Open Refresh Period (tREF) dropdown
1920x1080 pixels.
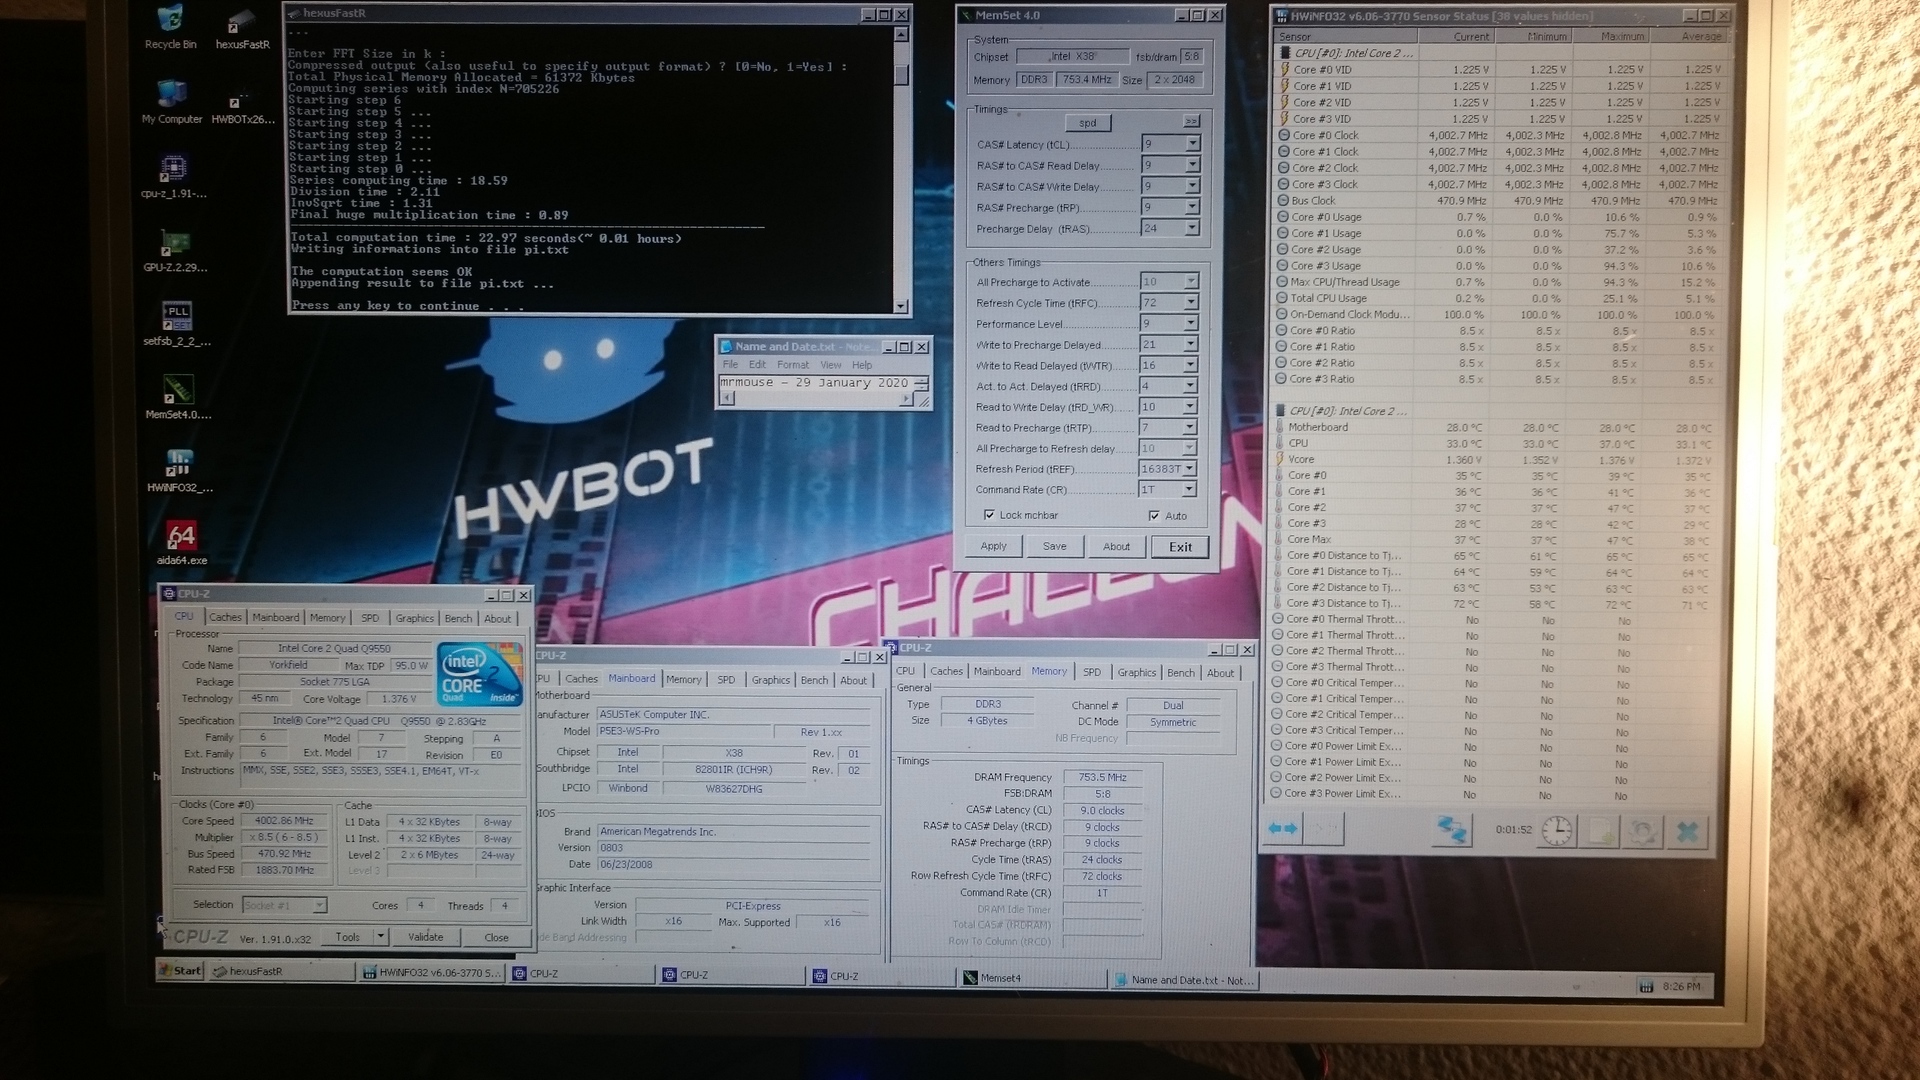[1189, 468]
